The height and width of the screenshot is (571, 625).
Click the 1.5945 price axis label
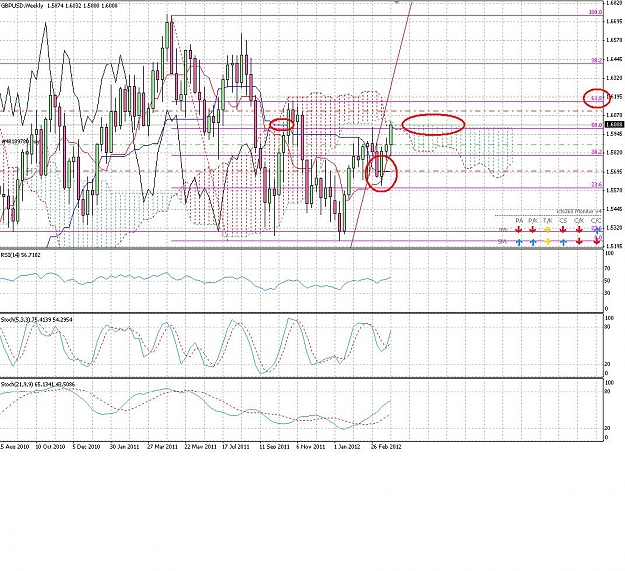pos(614,134)
